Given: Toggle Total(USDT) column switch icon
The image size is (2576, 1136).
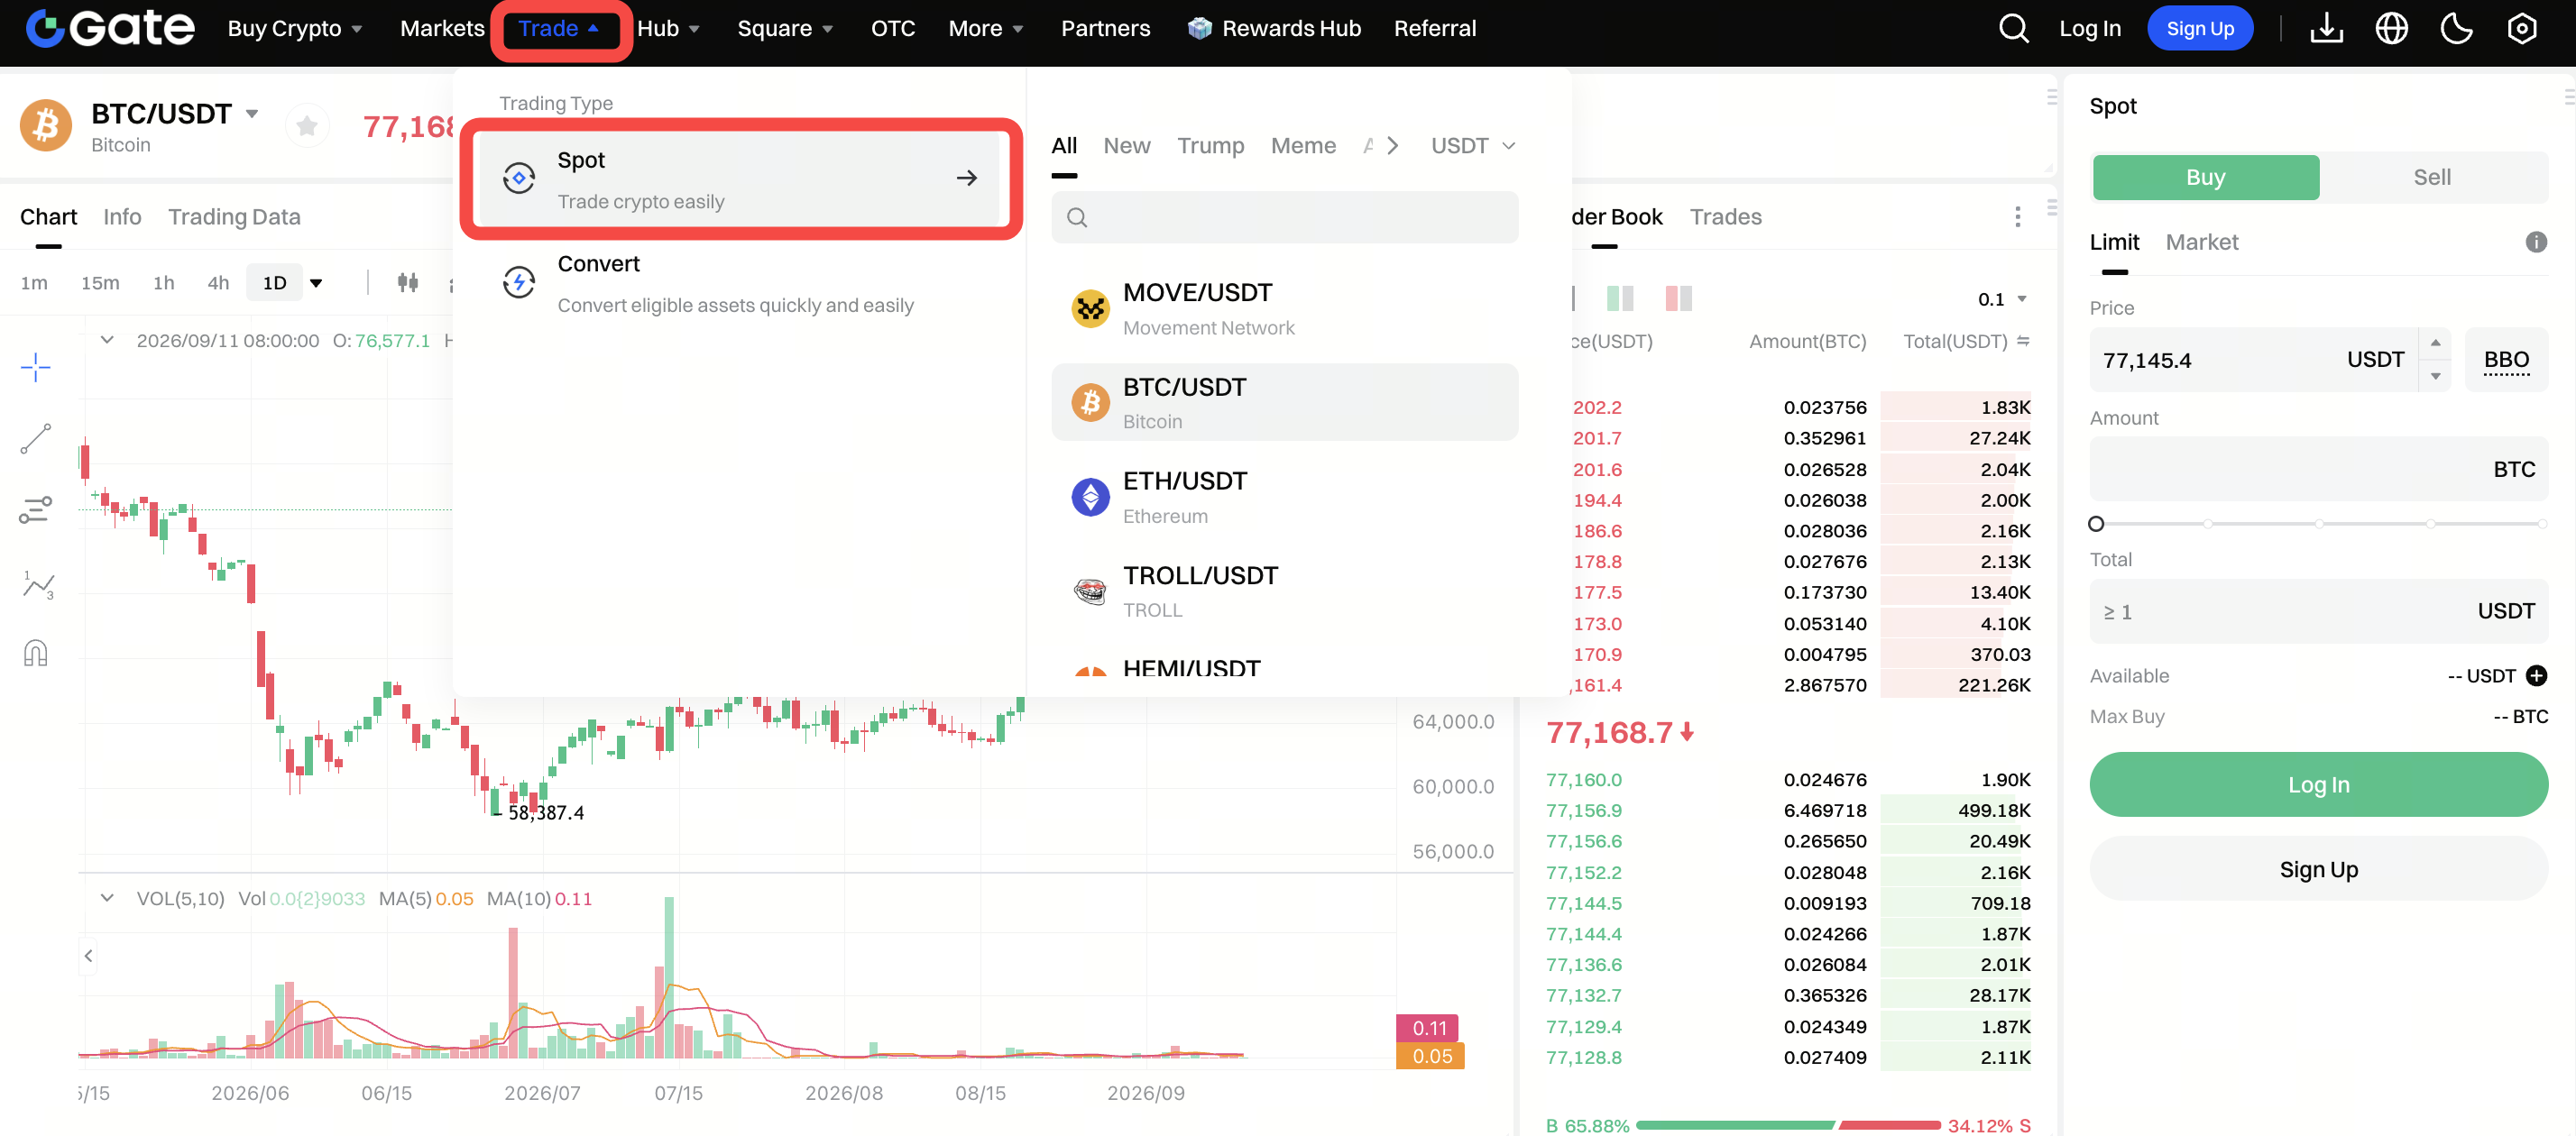Looking at the screenshot, I should [2023, 341].
